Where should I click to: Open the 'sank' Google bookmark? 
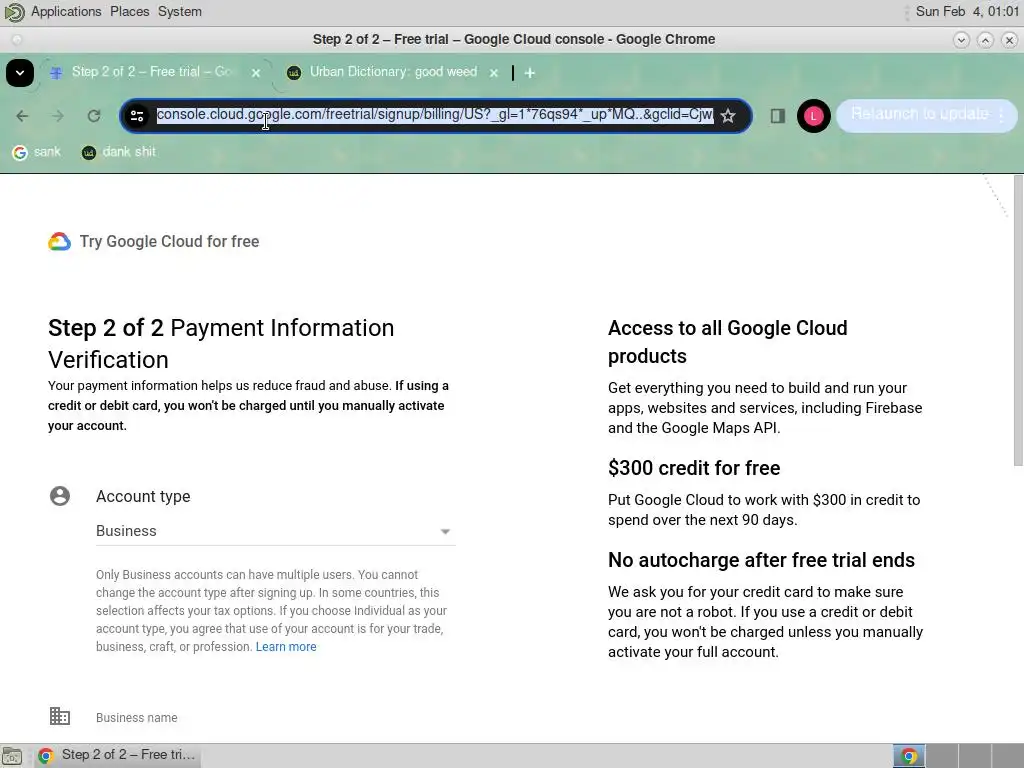point(37,152)
